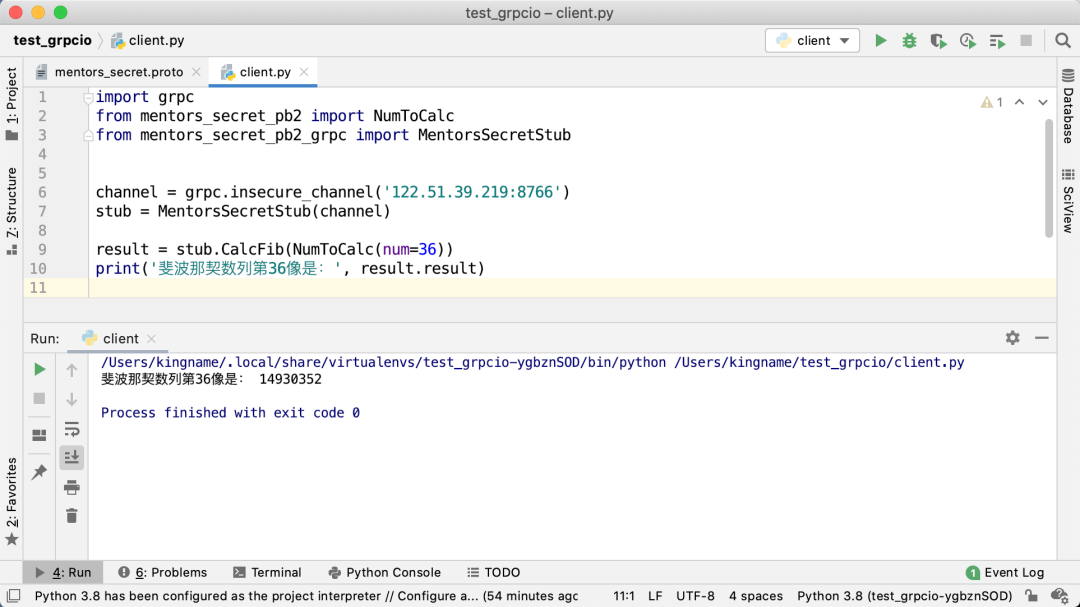Change line separator LF
The image size is (1080, 607).
click(x=655, y=596)
